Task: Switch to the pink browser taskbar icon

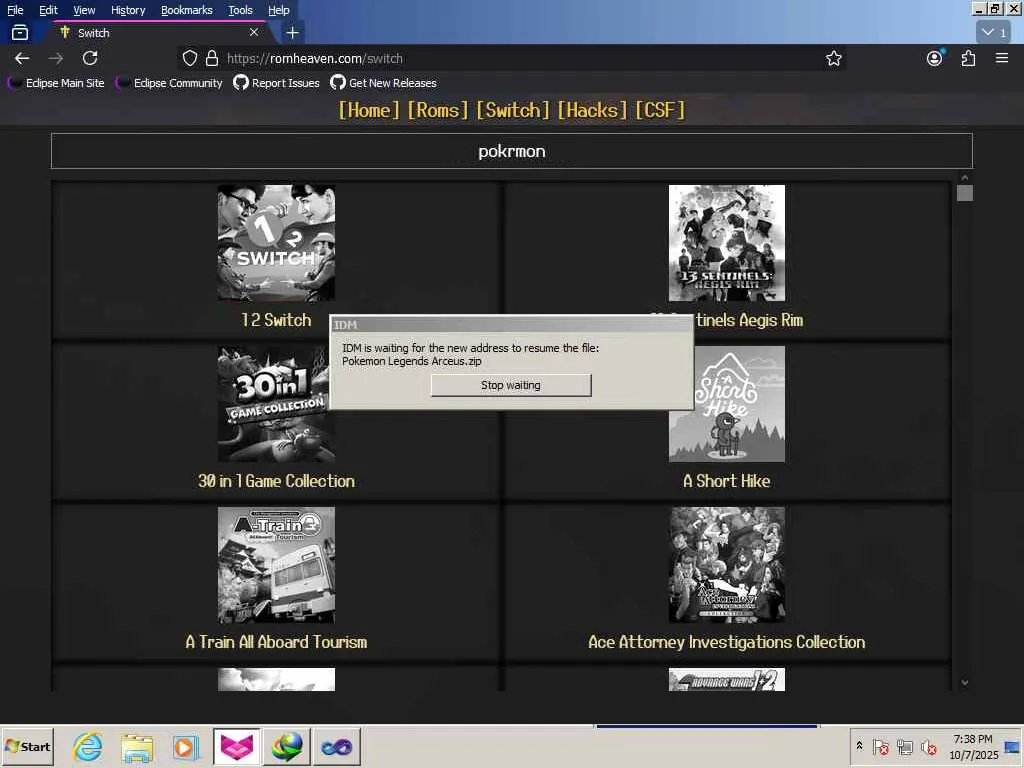Action: coord(236,746)
